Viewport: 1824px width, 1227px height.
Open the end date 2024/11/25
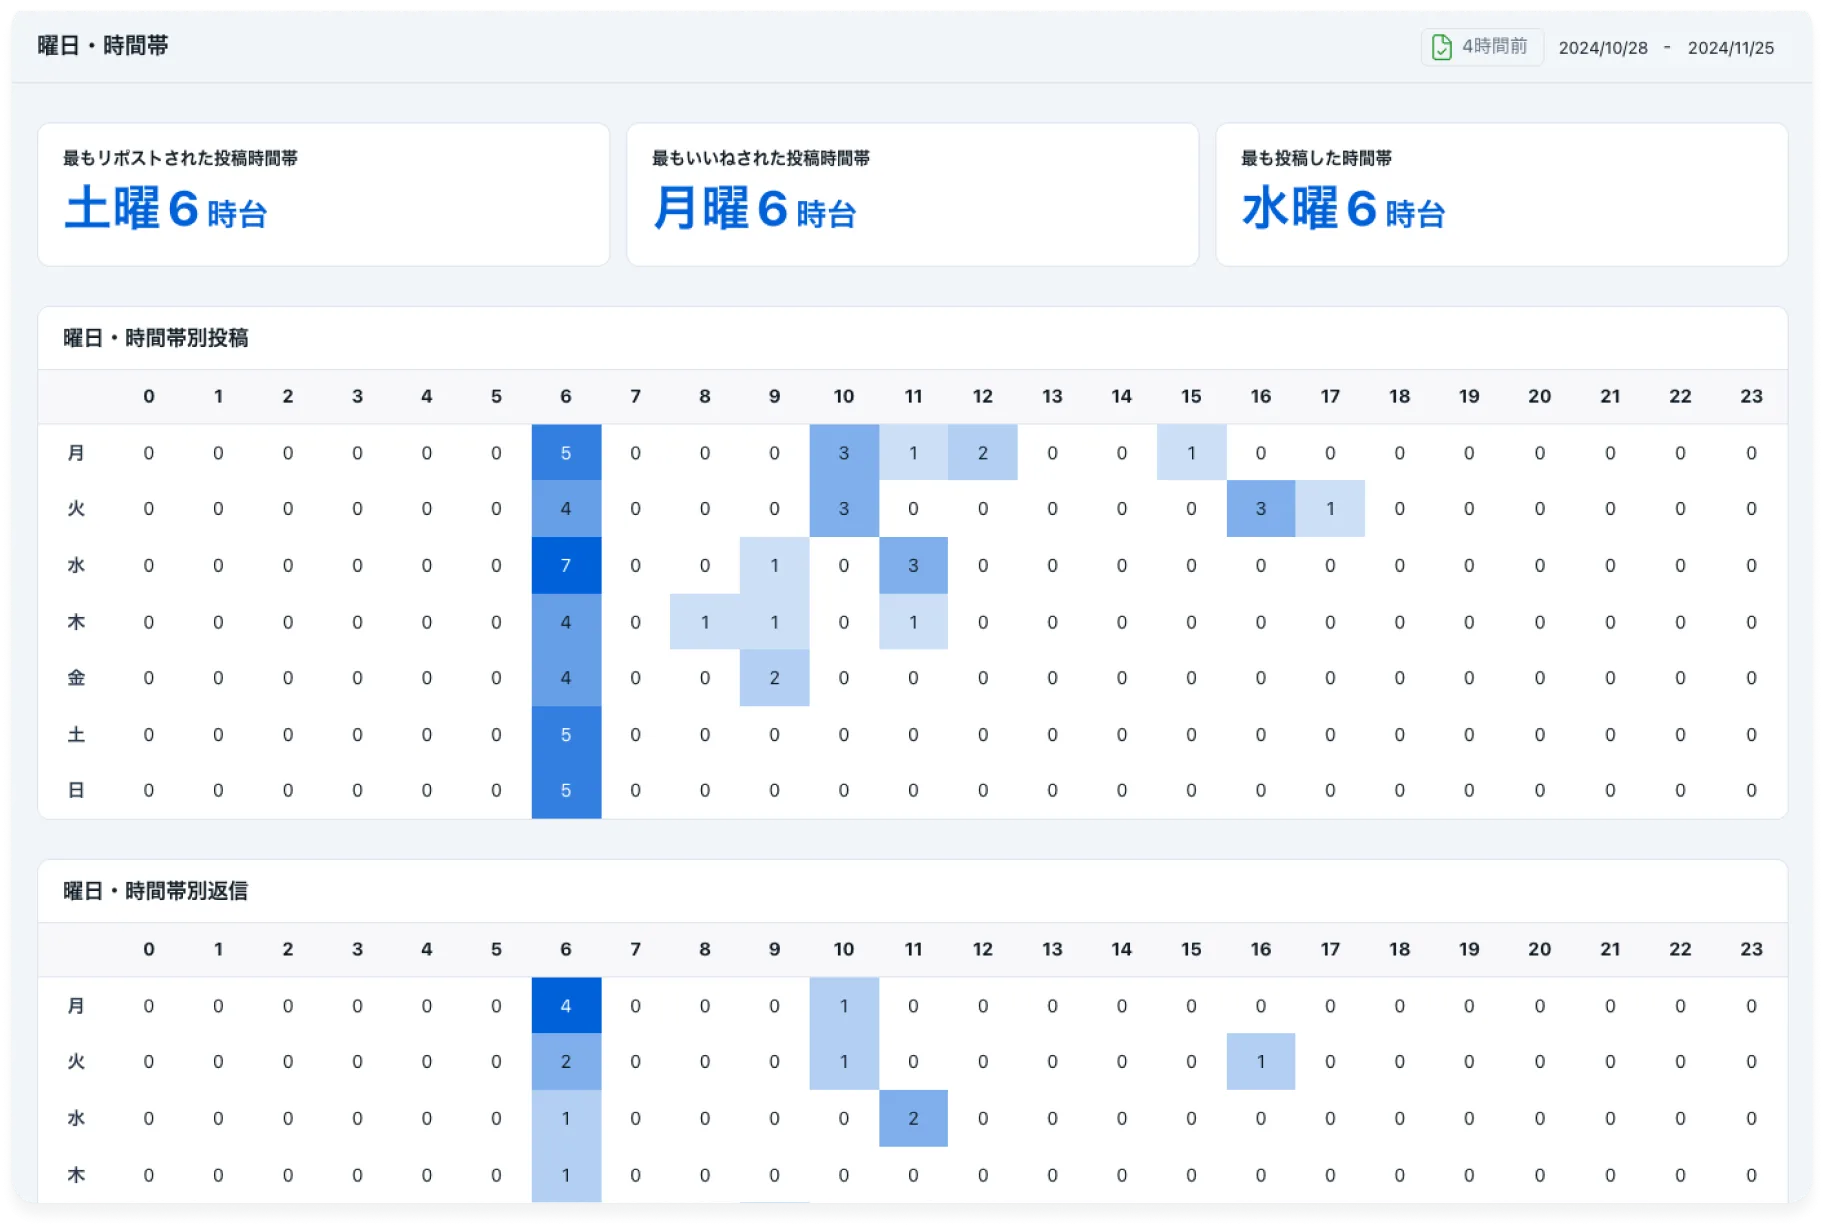pos(1731,48)
